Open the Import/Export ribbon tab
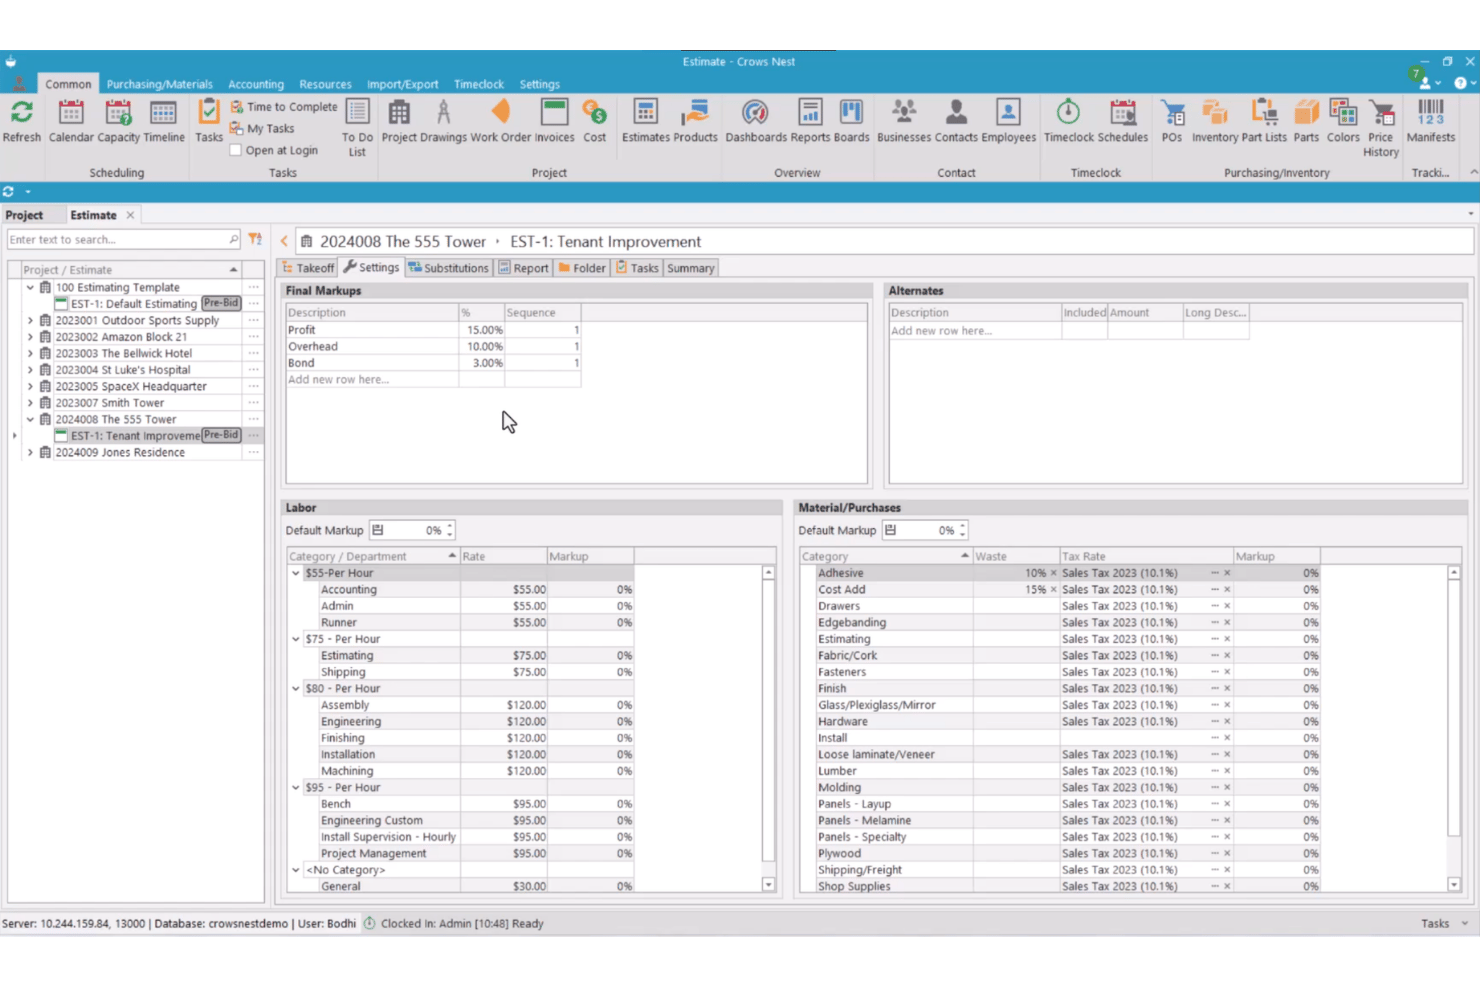Viewport: 1480px width, 987px height. (x=402, y=84)
